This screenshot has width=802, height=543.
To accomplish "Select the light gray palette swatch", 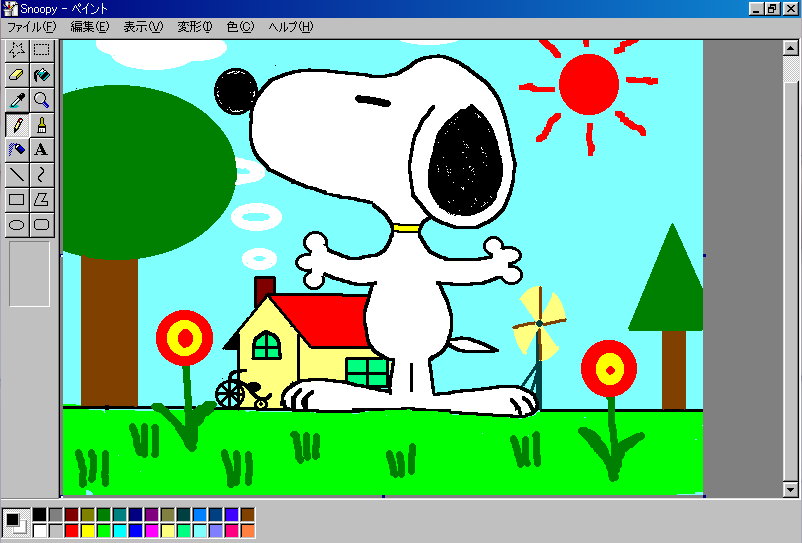I will (56, 530).
